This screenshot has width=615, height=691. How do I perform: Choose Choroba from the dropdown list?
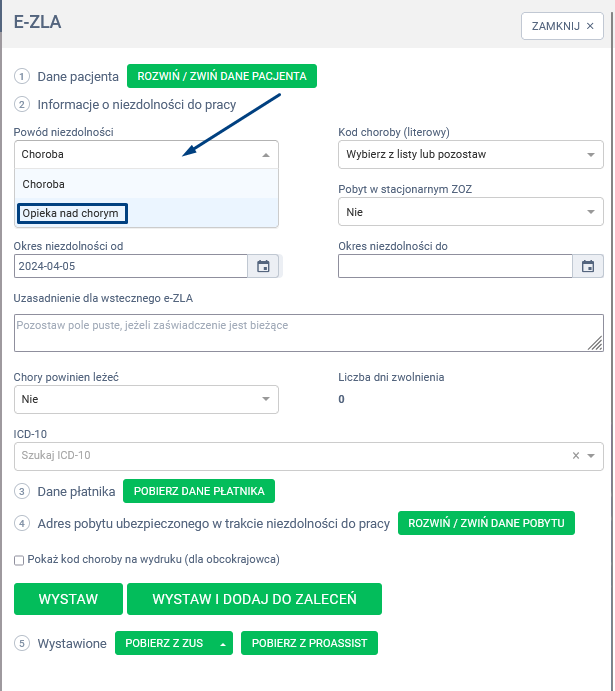click(44, 184)
